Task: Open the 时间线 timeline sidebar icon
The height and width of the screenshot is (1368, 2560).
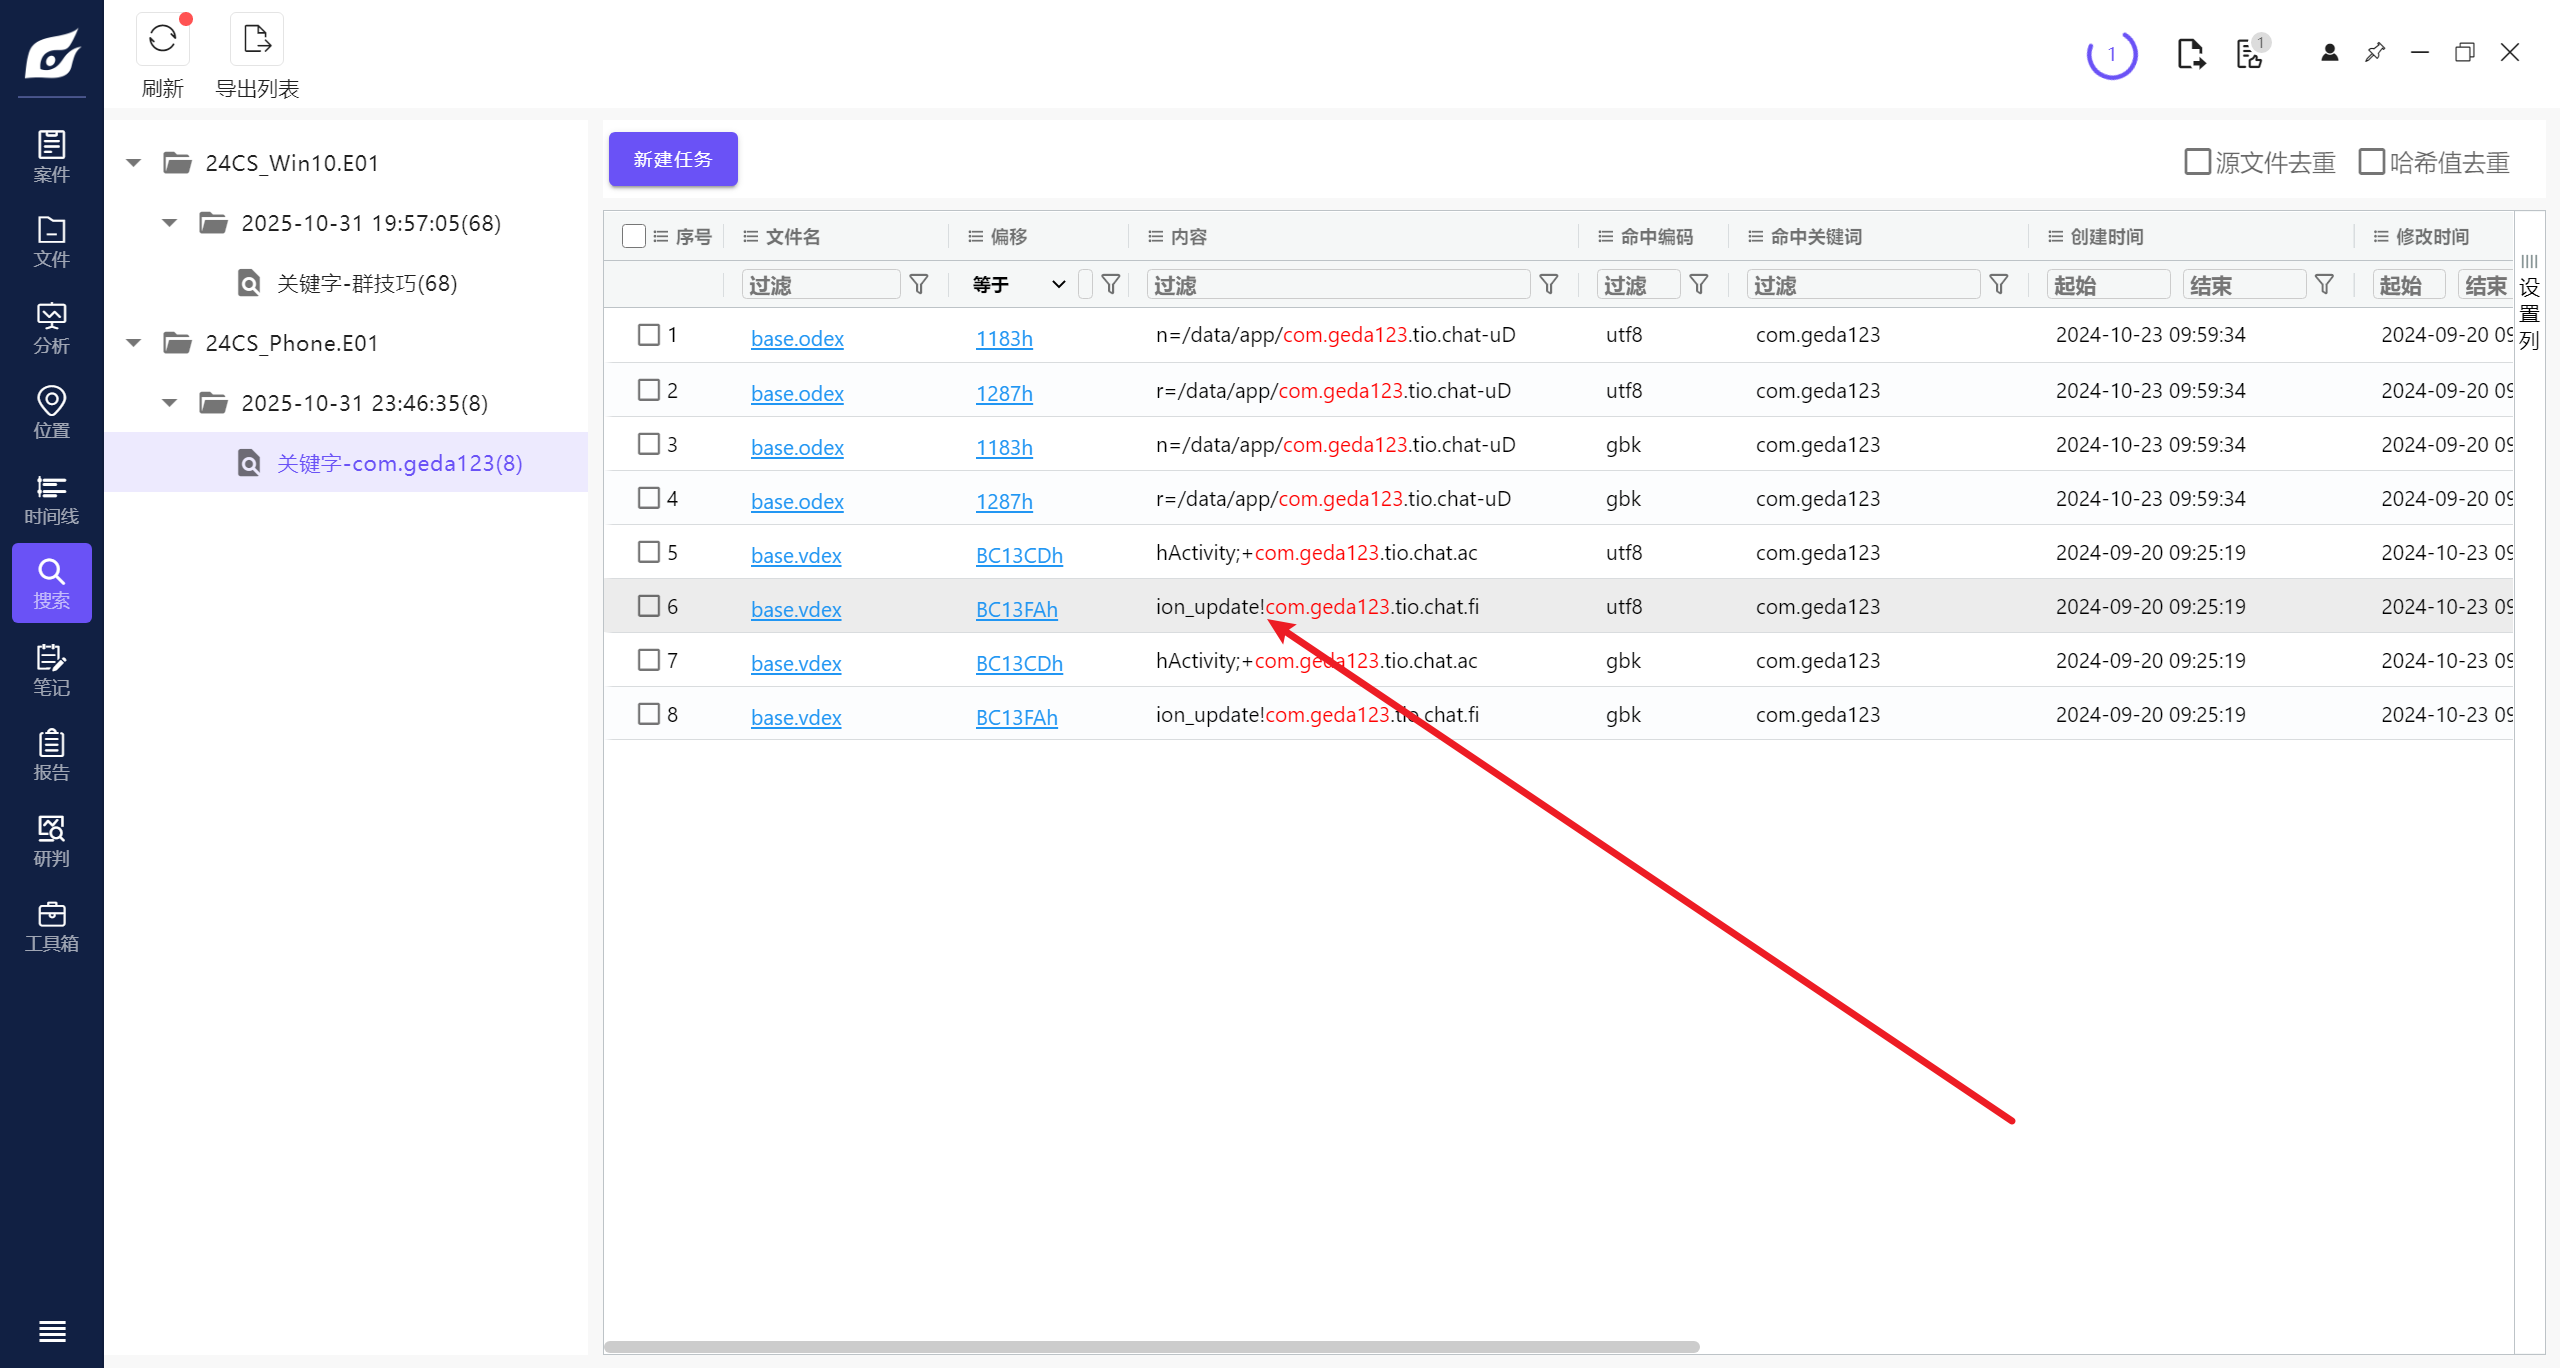Action: (x=51, y=499)
